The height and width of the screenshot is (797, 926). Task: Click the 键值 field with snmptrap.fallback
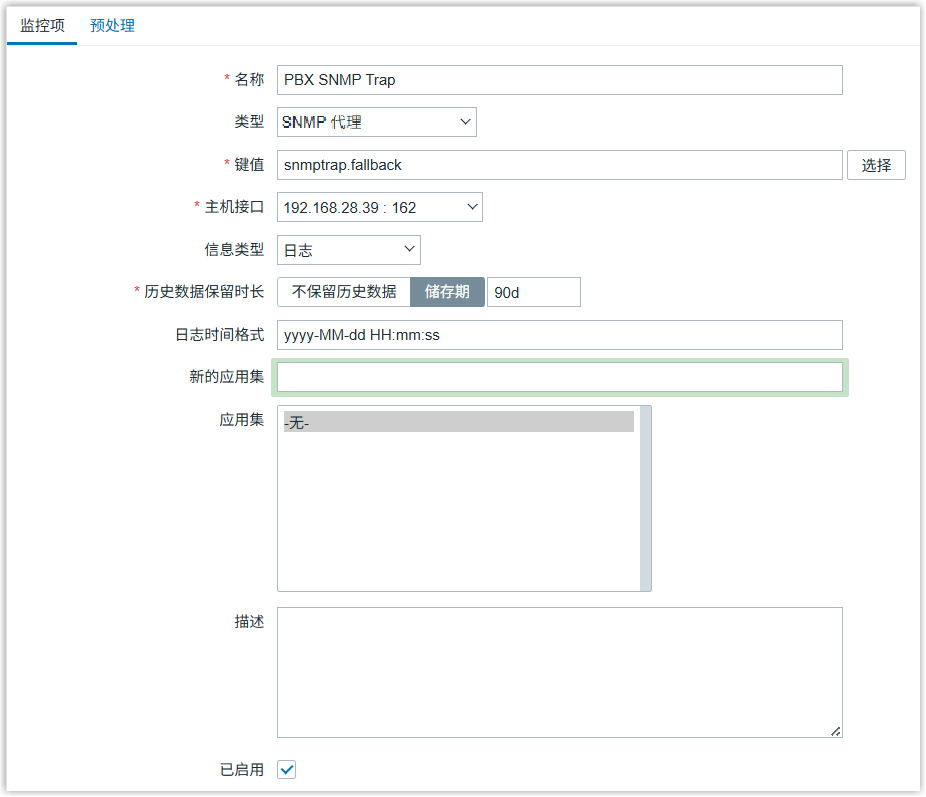[559, 165]
